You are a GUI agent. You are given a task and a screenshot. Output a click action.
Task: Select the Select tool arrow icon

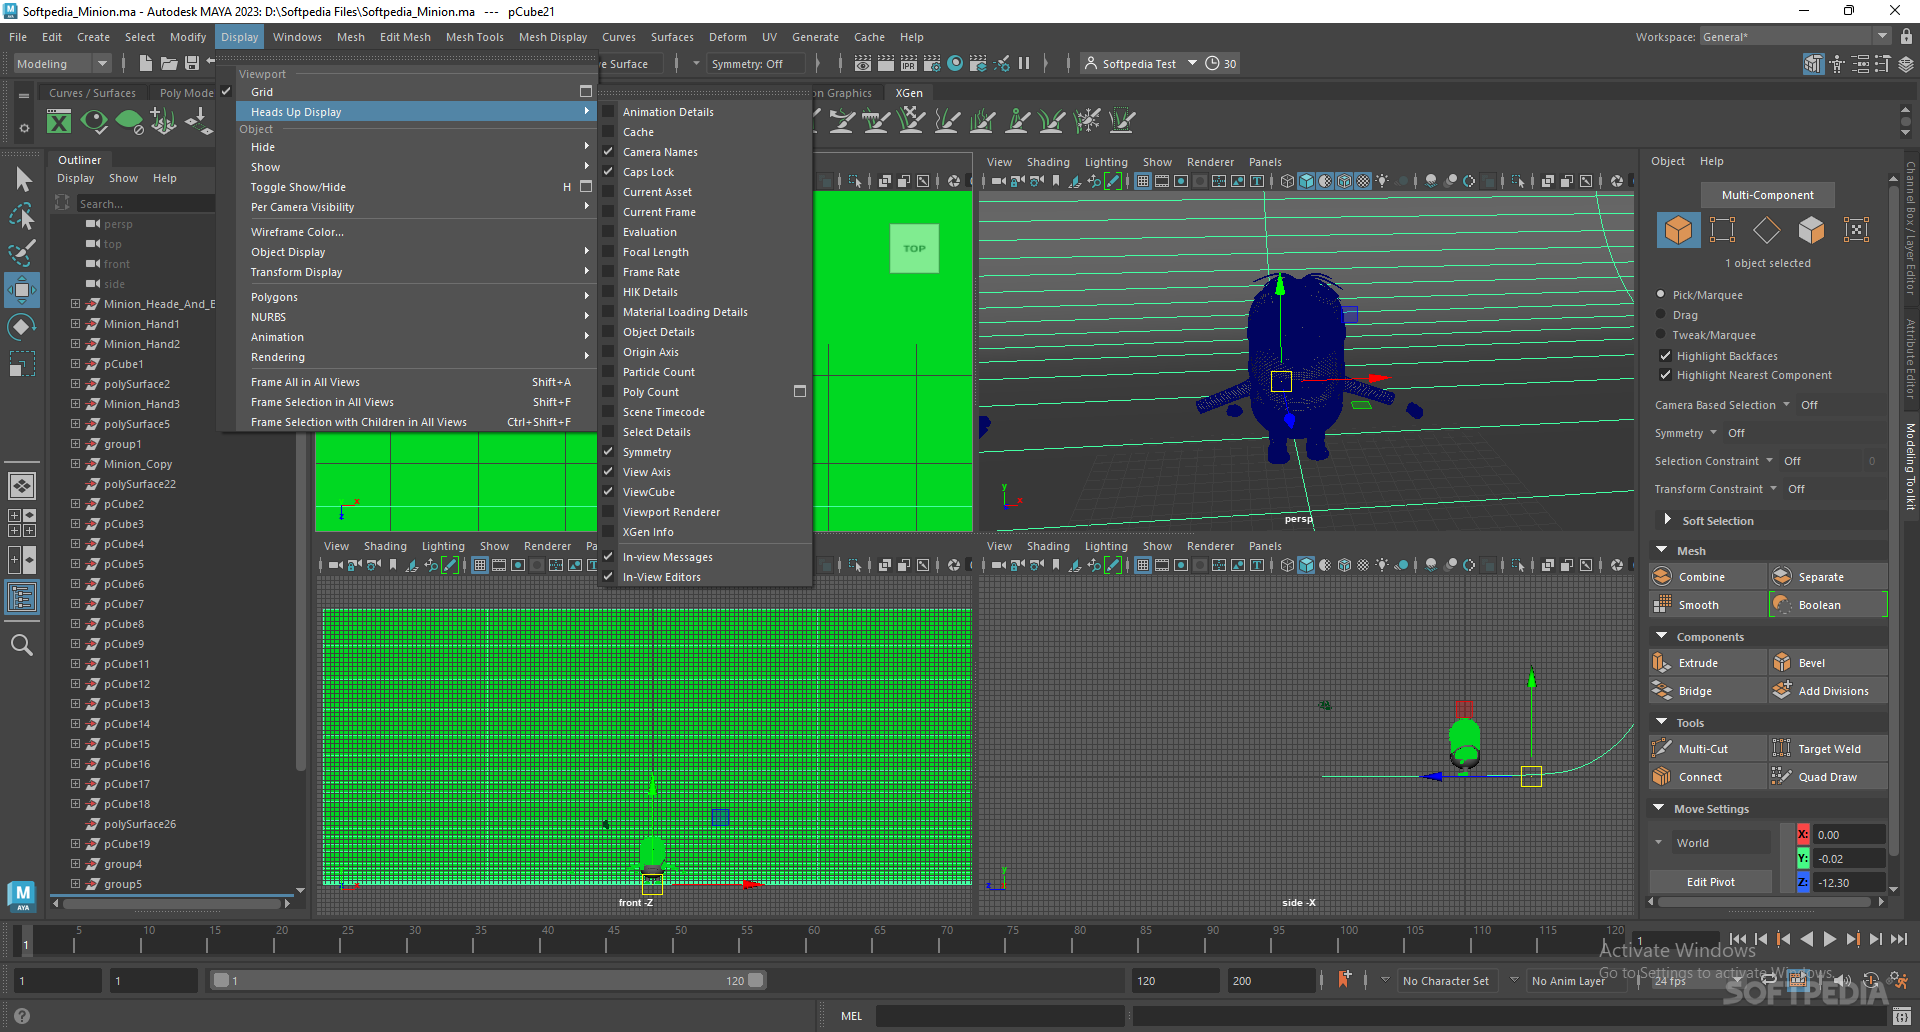(23, 180)
